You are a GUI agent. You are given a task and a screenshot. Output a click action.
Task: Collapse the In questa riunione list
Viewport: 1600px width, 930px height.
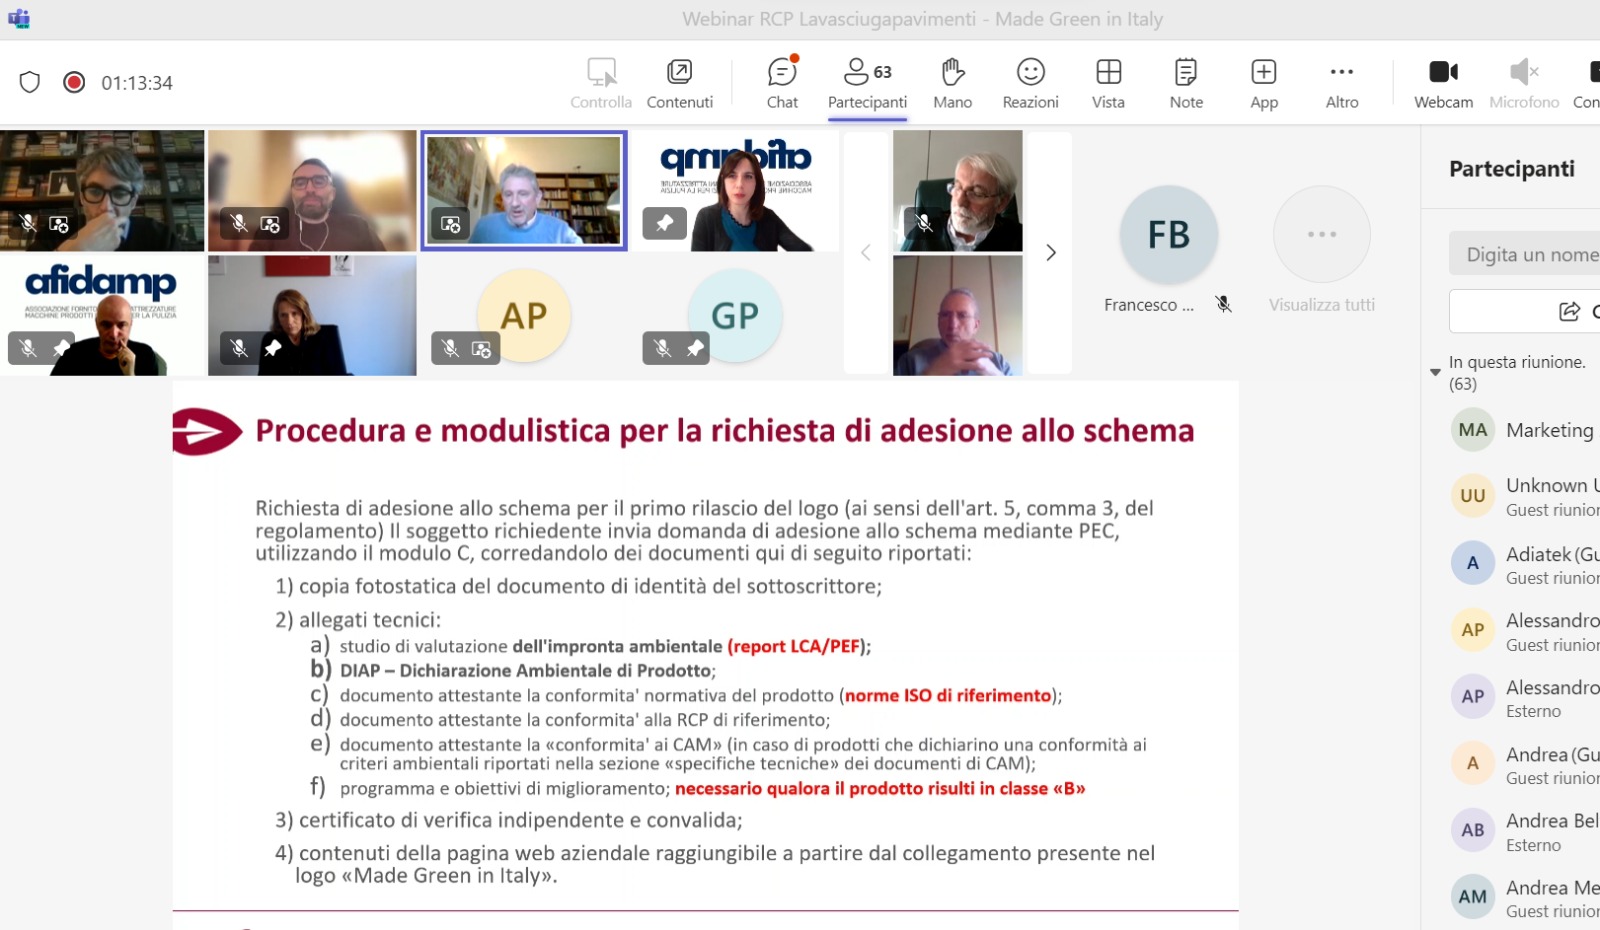(x=1435, y=372)
